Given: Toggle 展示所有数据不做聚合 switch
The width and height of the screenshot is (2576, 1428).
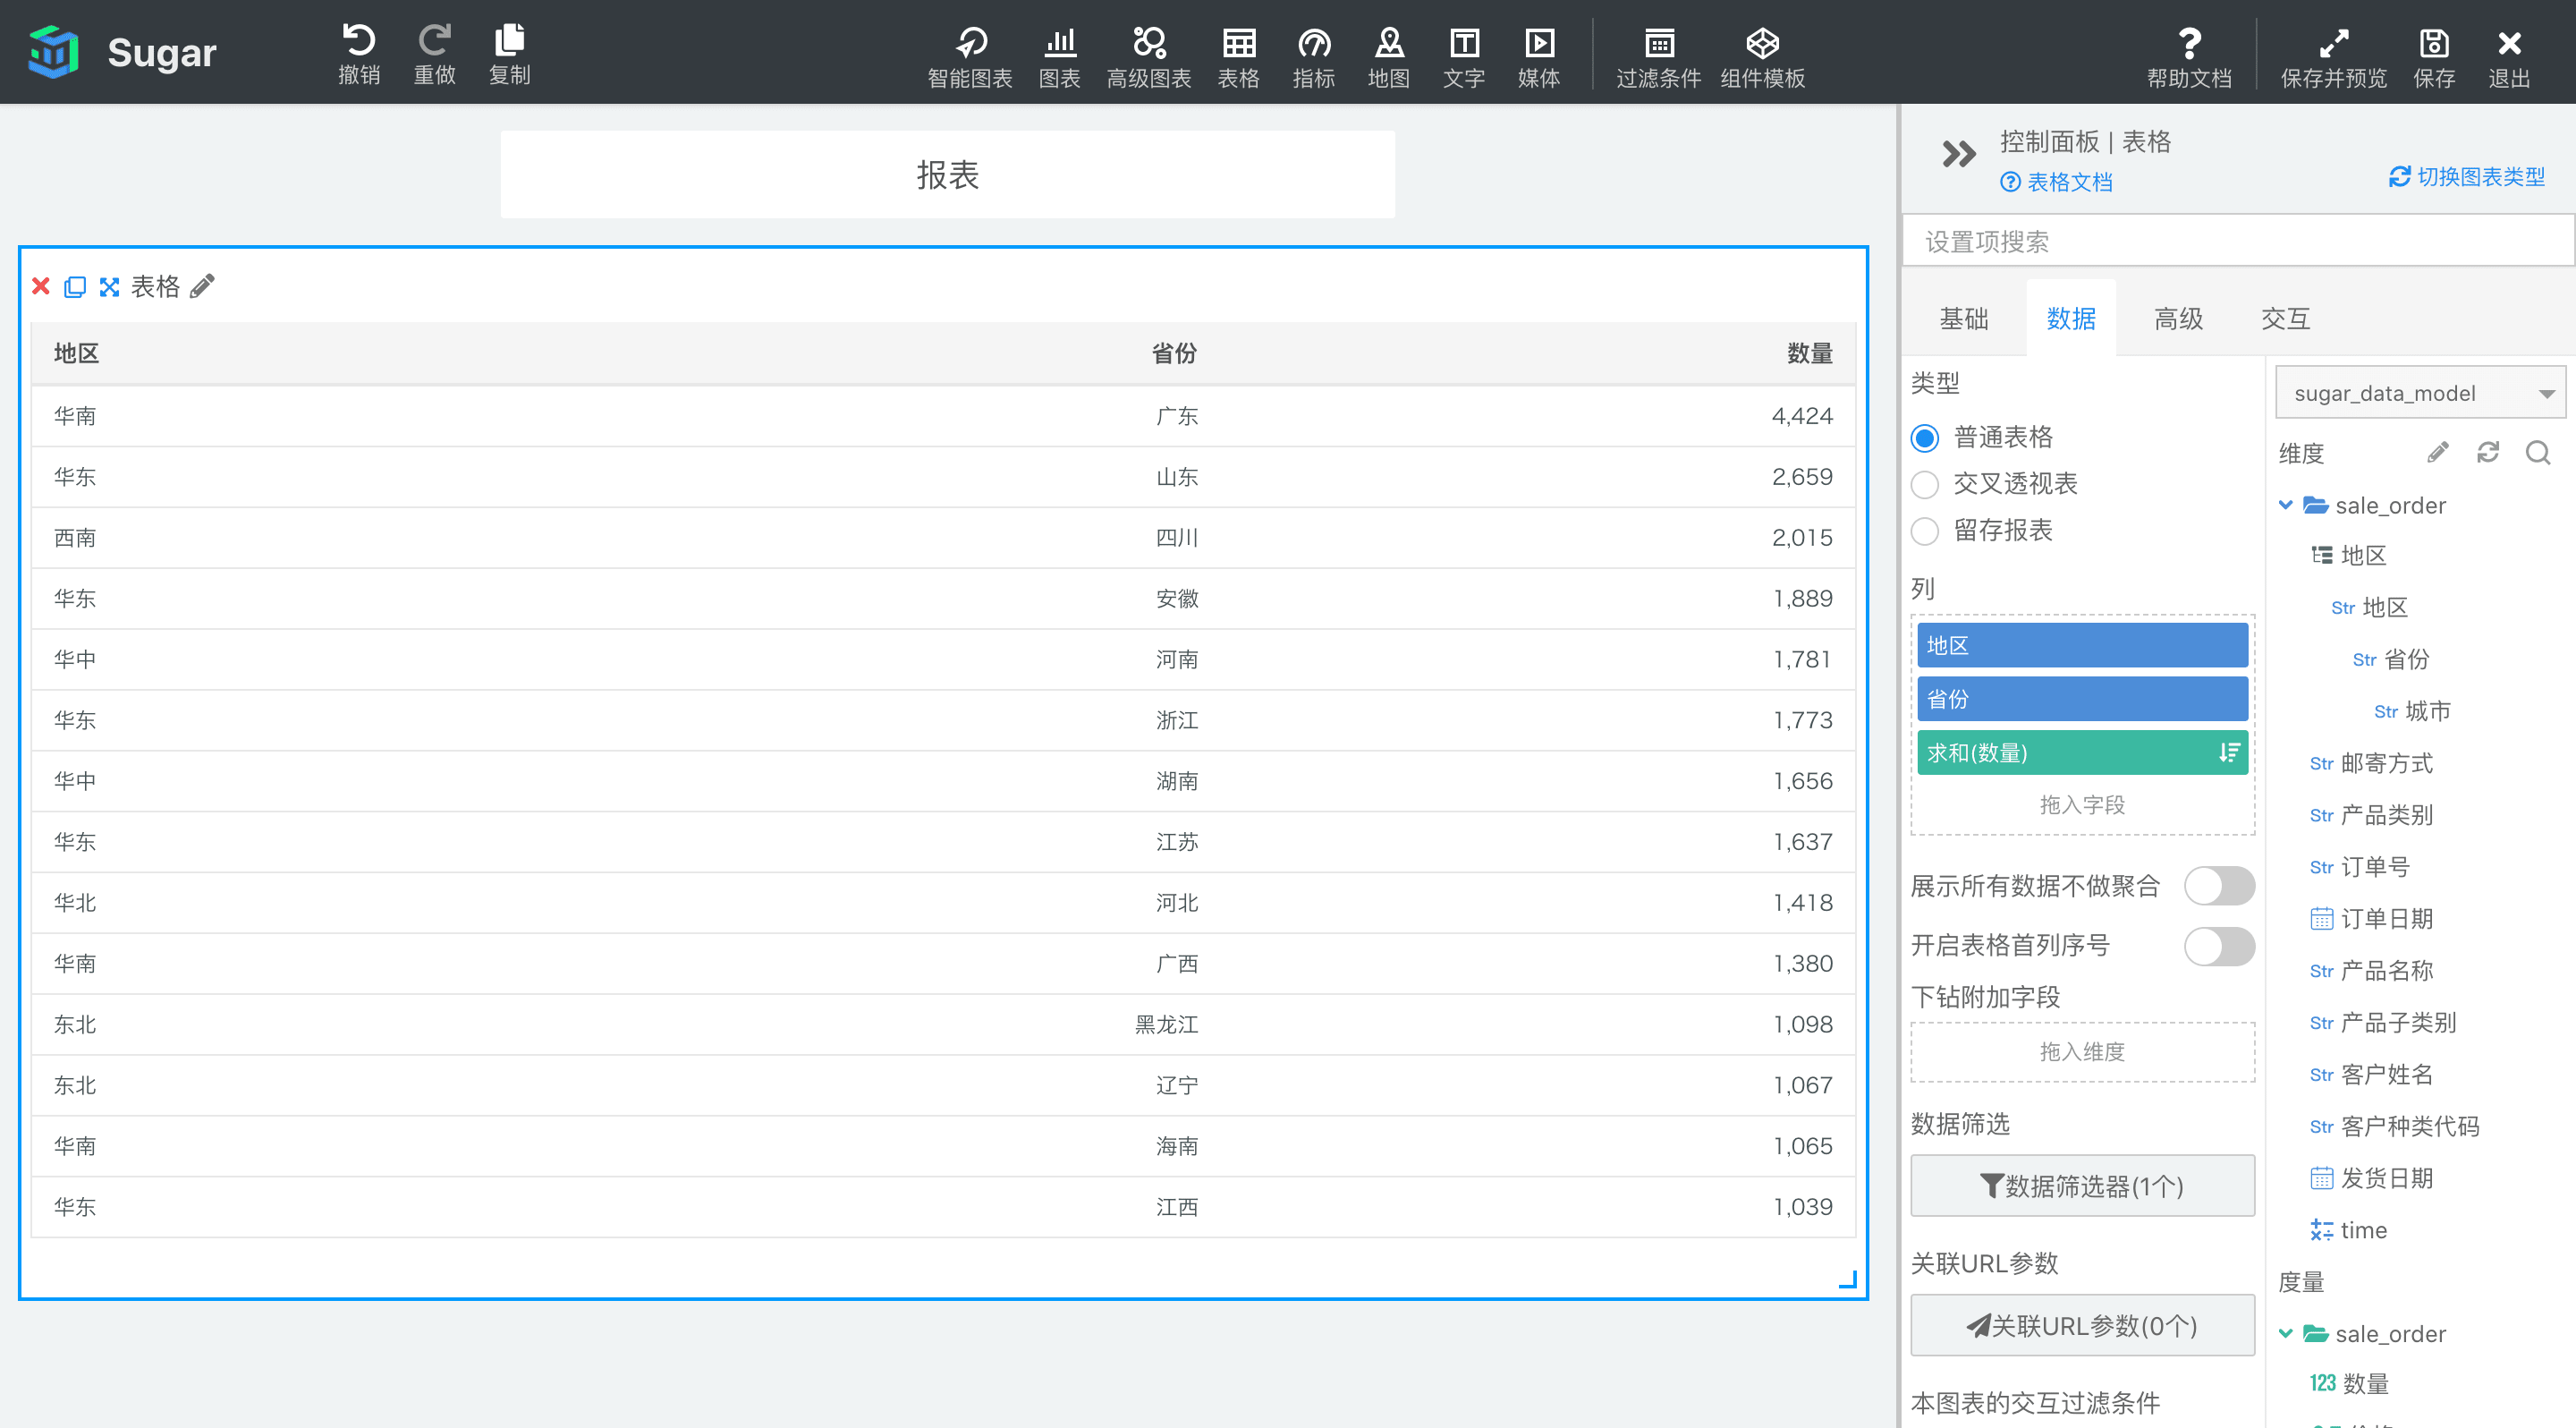Looking at the screenshot, I should click(2219, 886).
